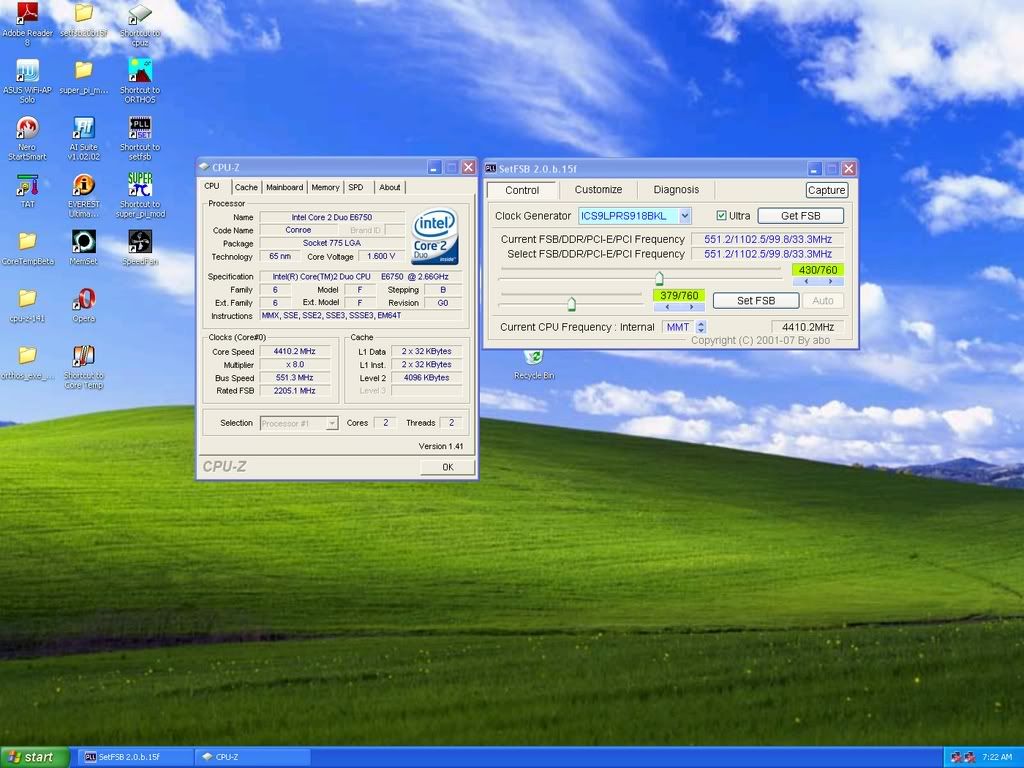Click the SpeedFan desktop icon

(140, 242)
